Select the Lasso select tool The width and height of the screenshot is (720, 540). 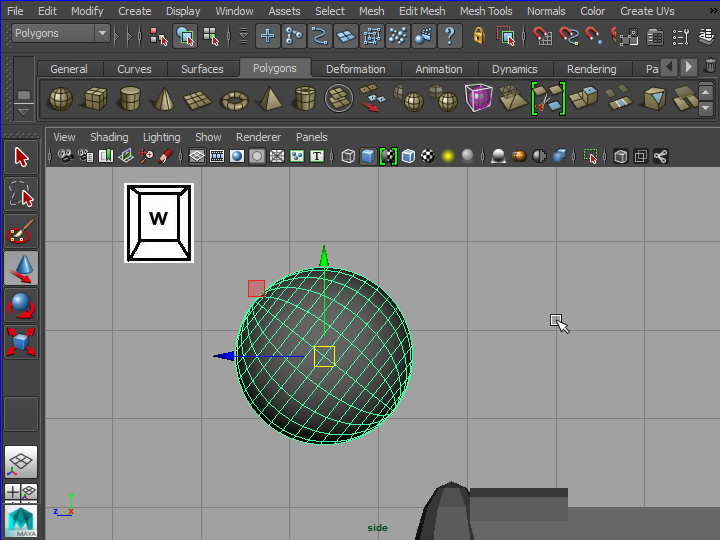21,194
